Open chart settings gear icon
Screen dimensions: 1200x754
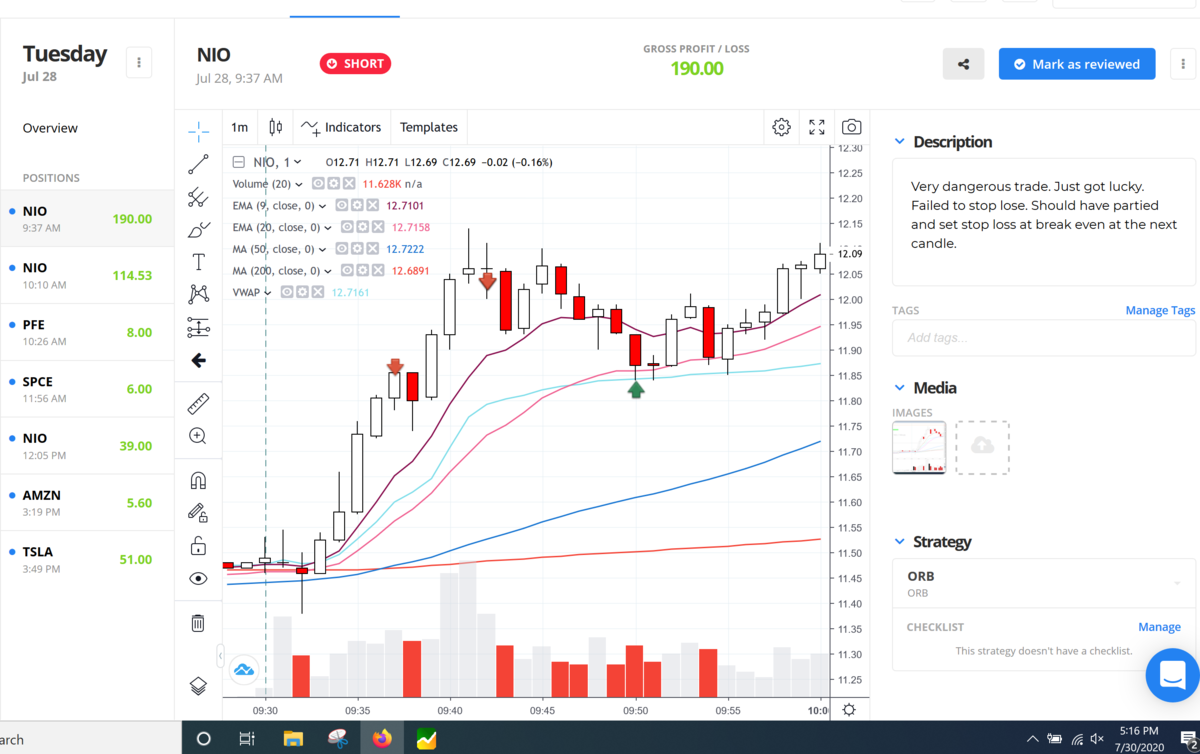click(782, 127)
